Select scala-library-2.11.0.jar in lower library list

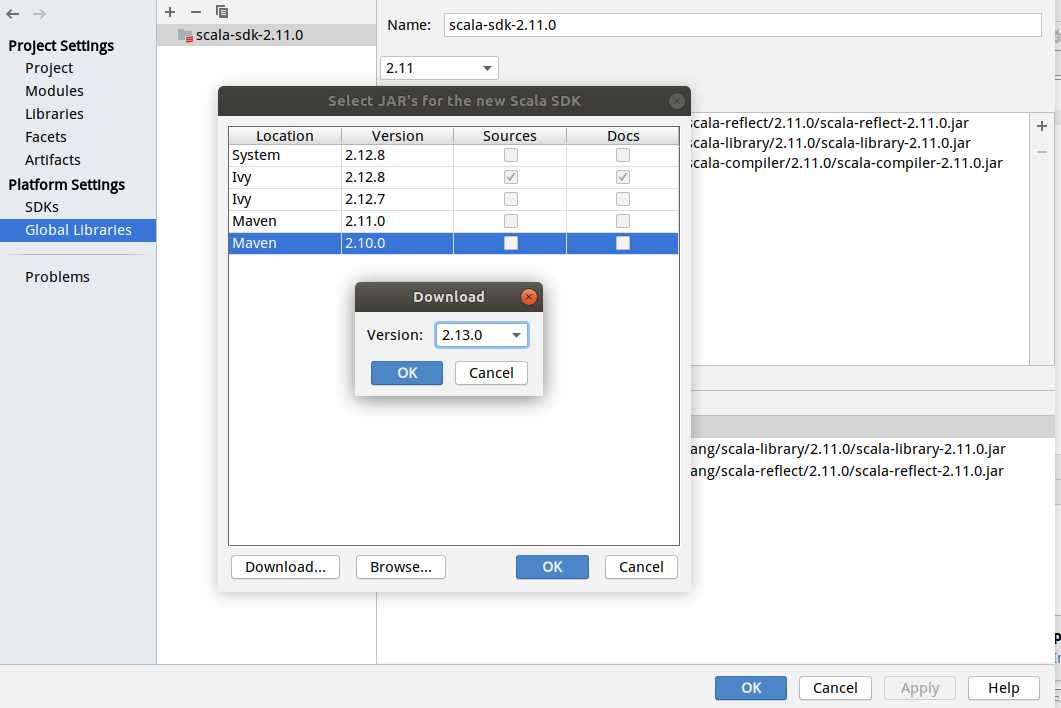(x=848, y=449)
